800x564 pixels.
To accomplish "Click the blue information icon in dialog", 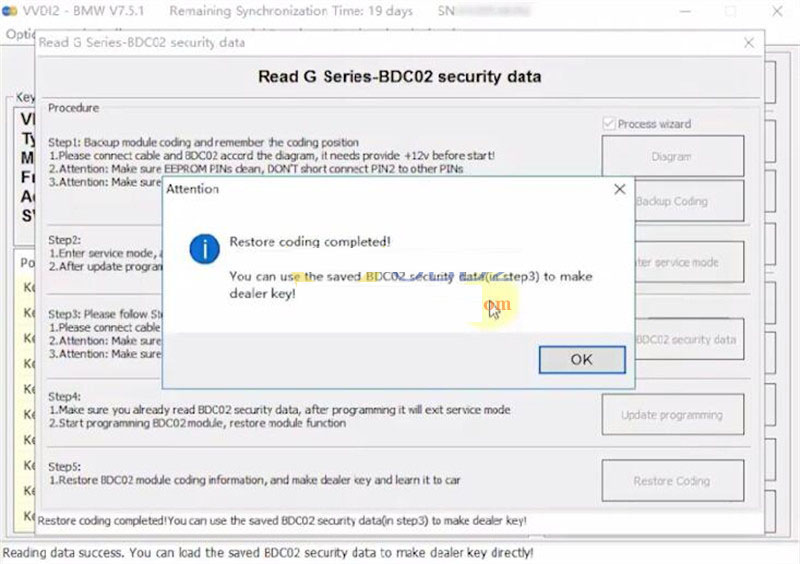I will tap(204, 249).
